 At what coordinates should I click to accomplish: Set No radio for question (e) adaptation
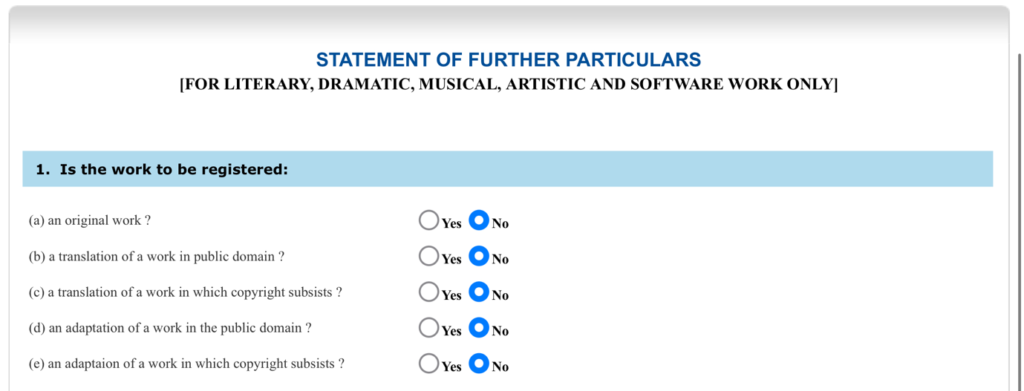pos(479,364)
